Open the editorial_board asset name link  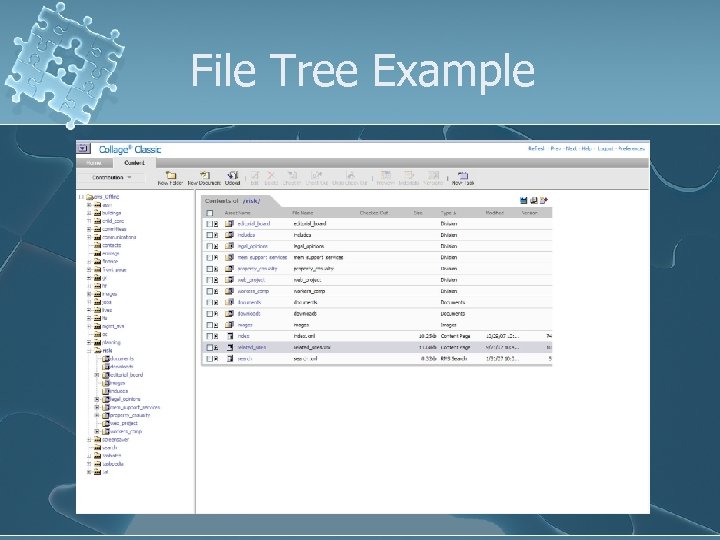point(254,224)
